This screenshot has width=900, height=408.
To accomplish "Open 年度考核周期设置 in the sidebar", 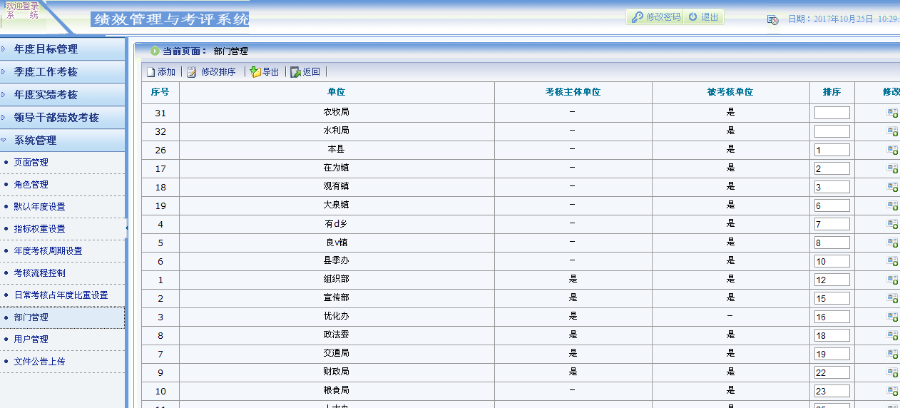I will coord(48,251).
